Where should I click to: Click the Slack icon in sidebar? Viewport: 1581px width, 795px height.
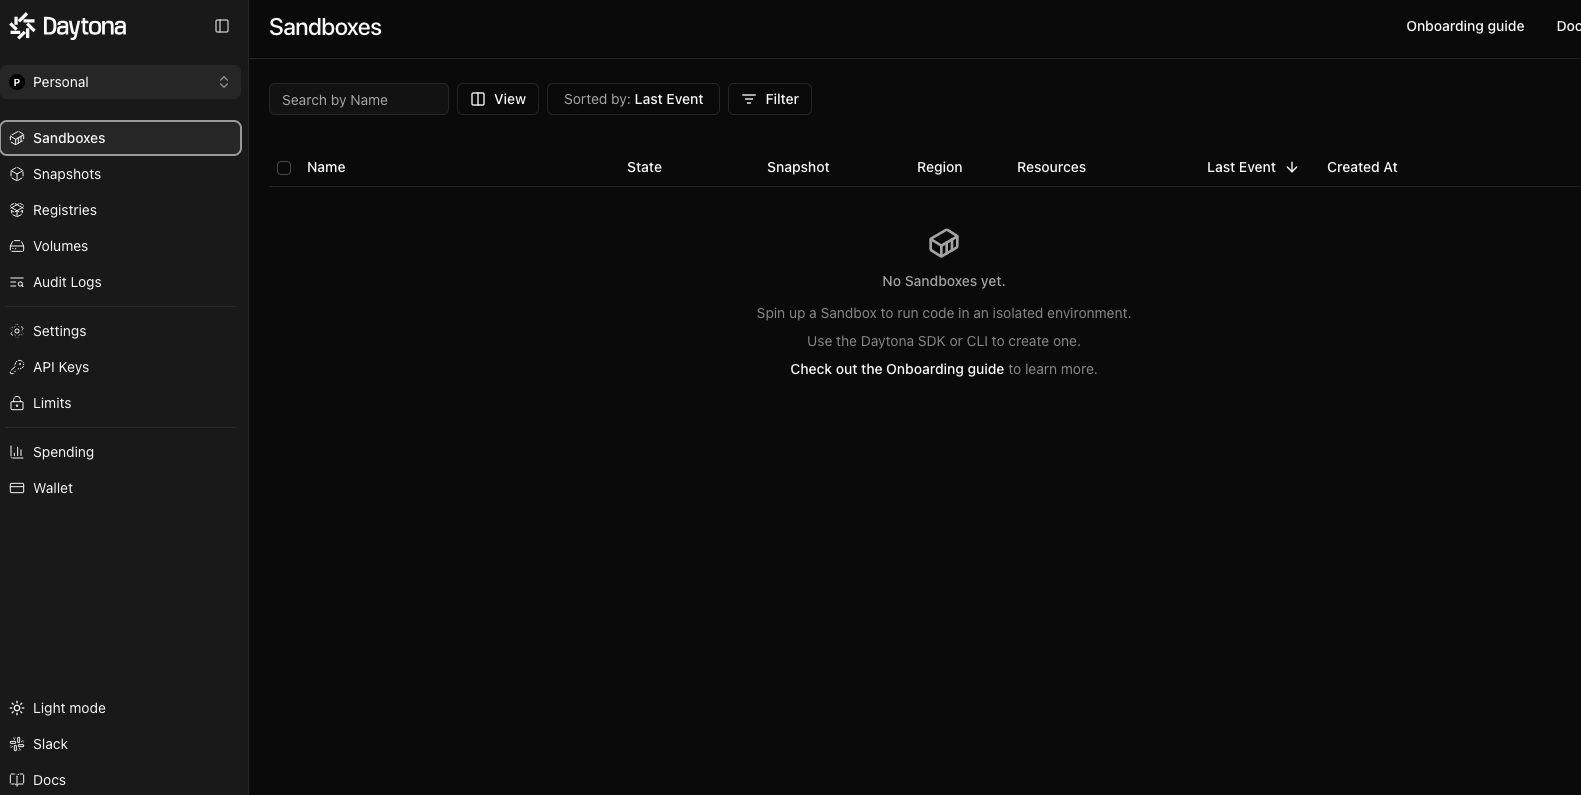[x=17, y=744]
